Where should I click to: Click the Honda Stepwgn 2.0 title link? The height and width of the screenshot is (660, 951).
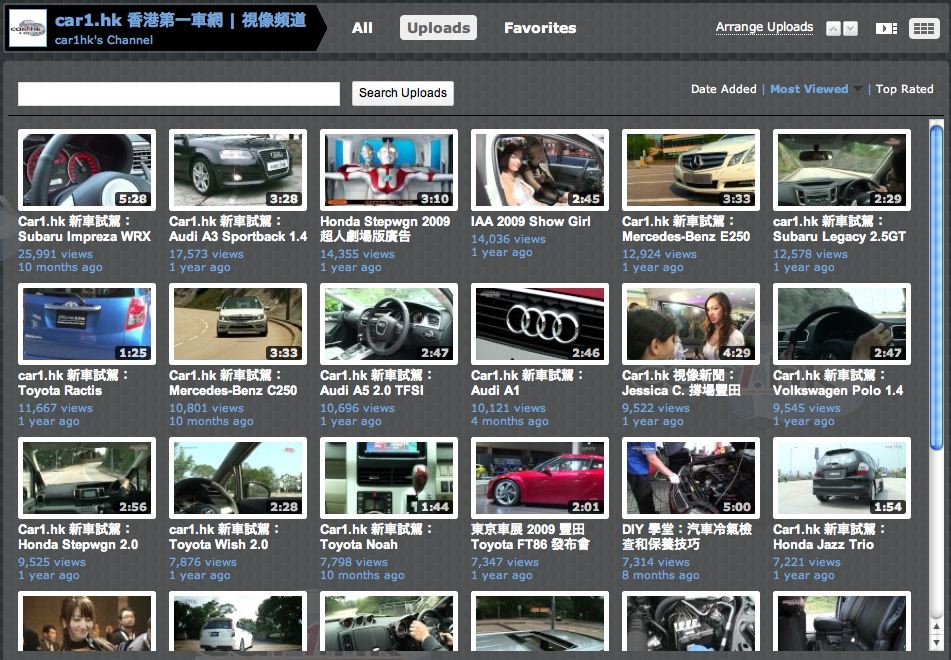tap(78, 537)
